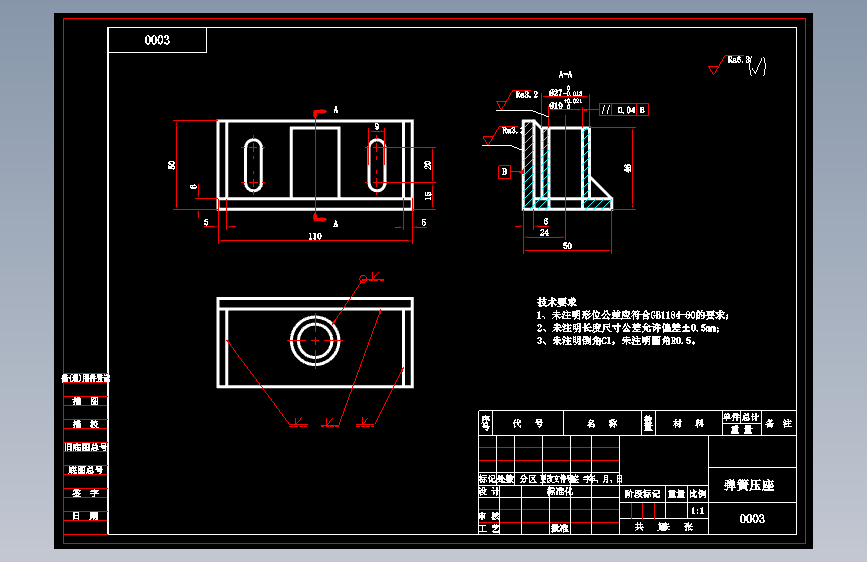Select the parallelism symbol in tolerance frame
The height and width of the screenshot is (562, 867).
606,110
